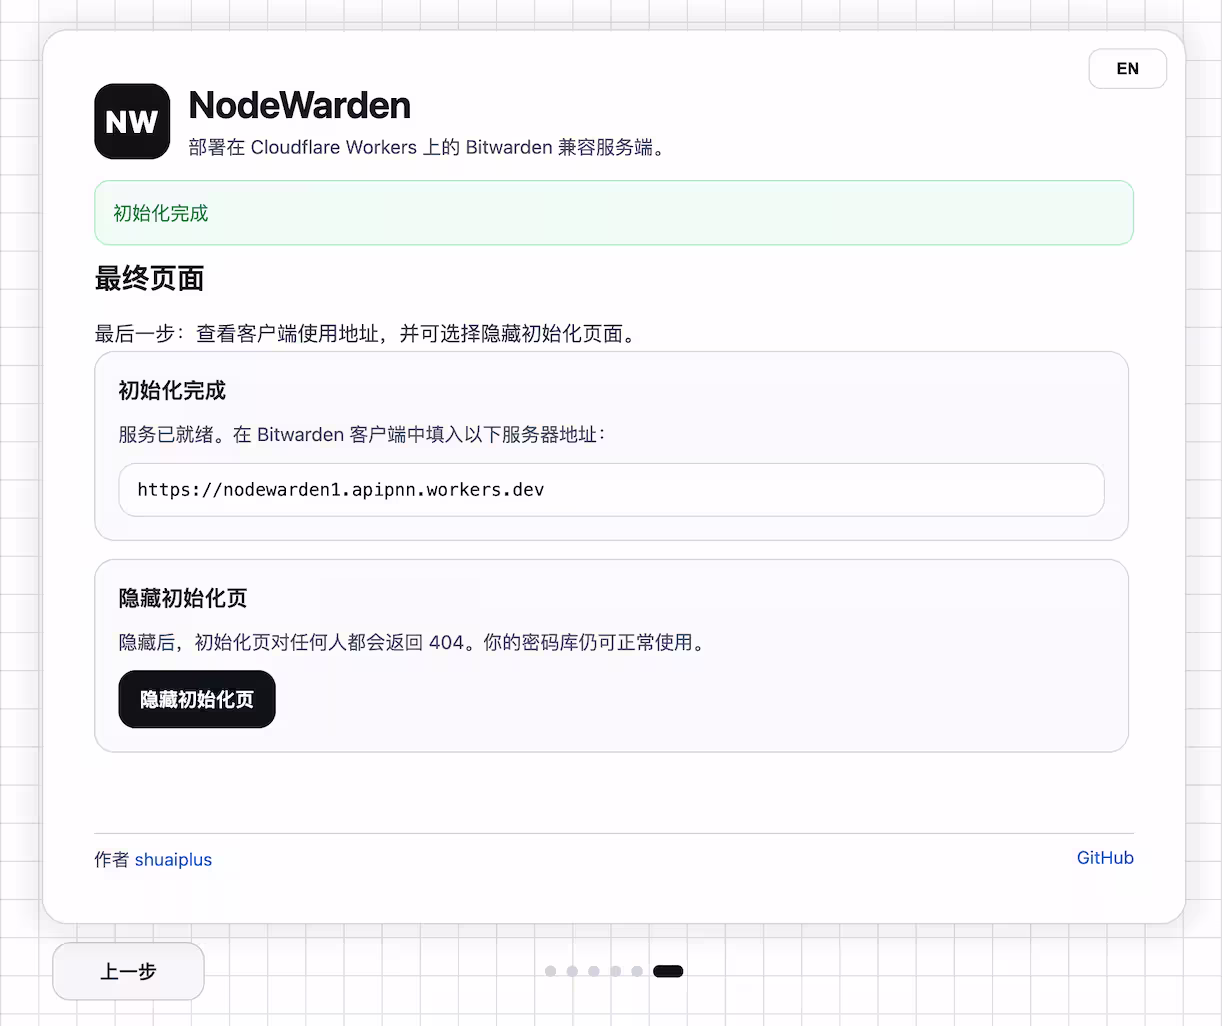The image size is (1222, 1026).
Task: Click the fifth pagination dot
Action: (x=637, y=971)
